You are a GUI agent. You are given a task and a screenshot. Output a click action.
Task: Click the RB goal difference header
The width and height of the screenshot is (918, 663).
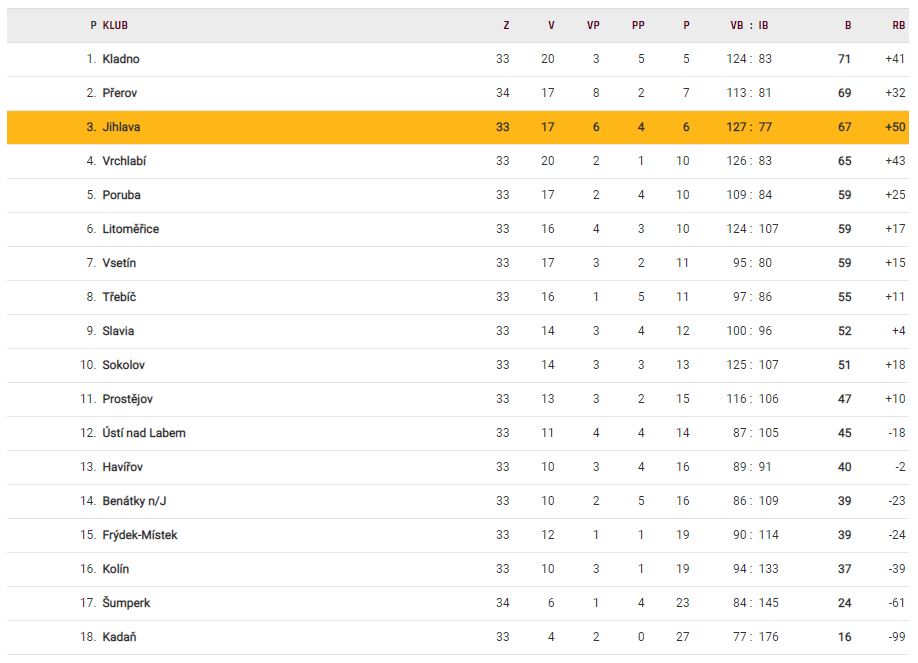[x=898, y=25]
